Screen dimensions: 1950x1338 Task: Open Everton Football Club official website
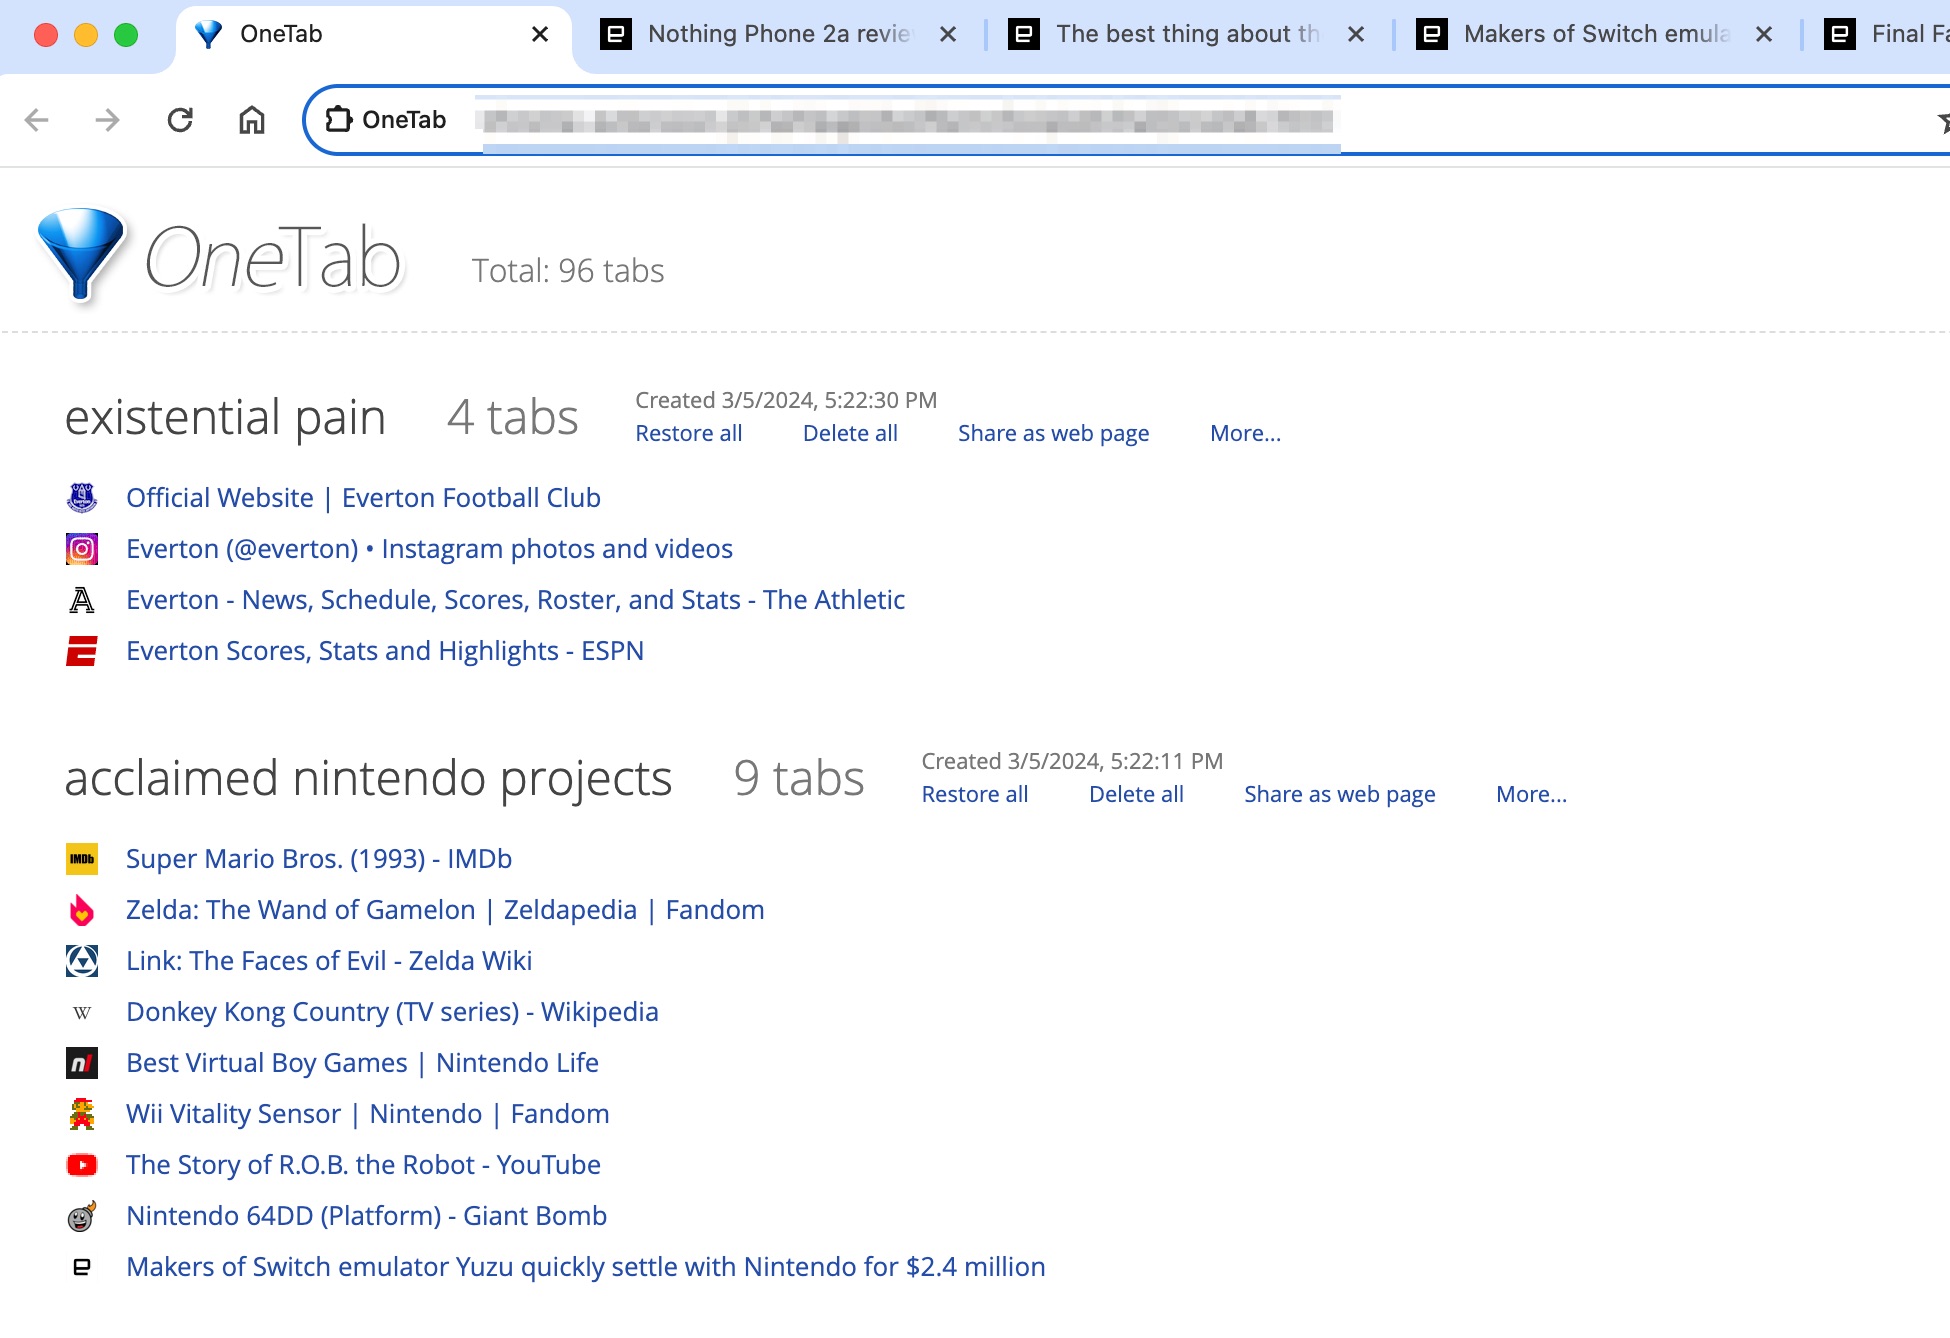click(x=362, y=496)
